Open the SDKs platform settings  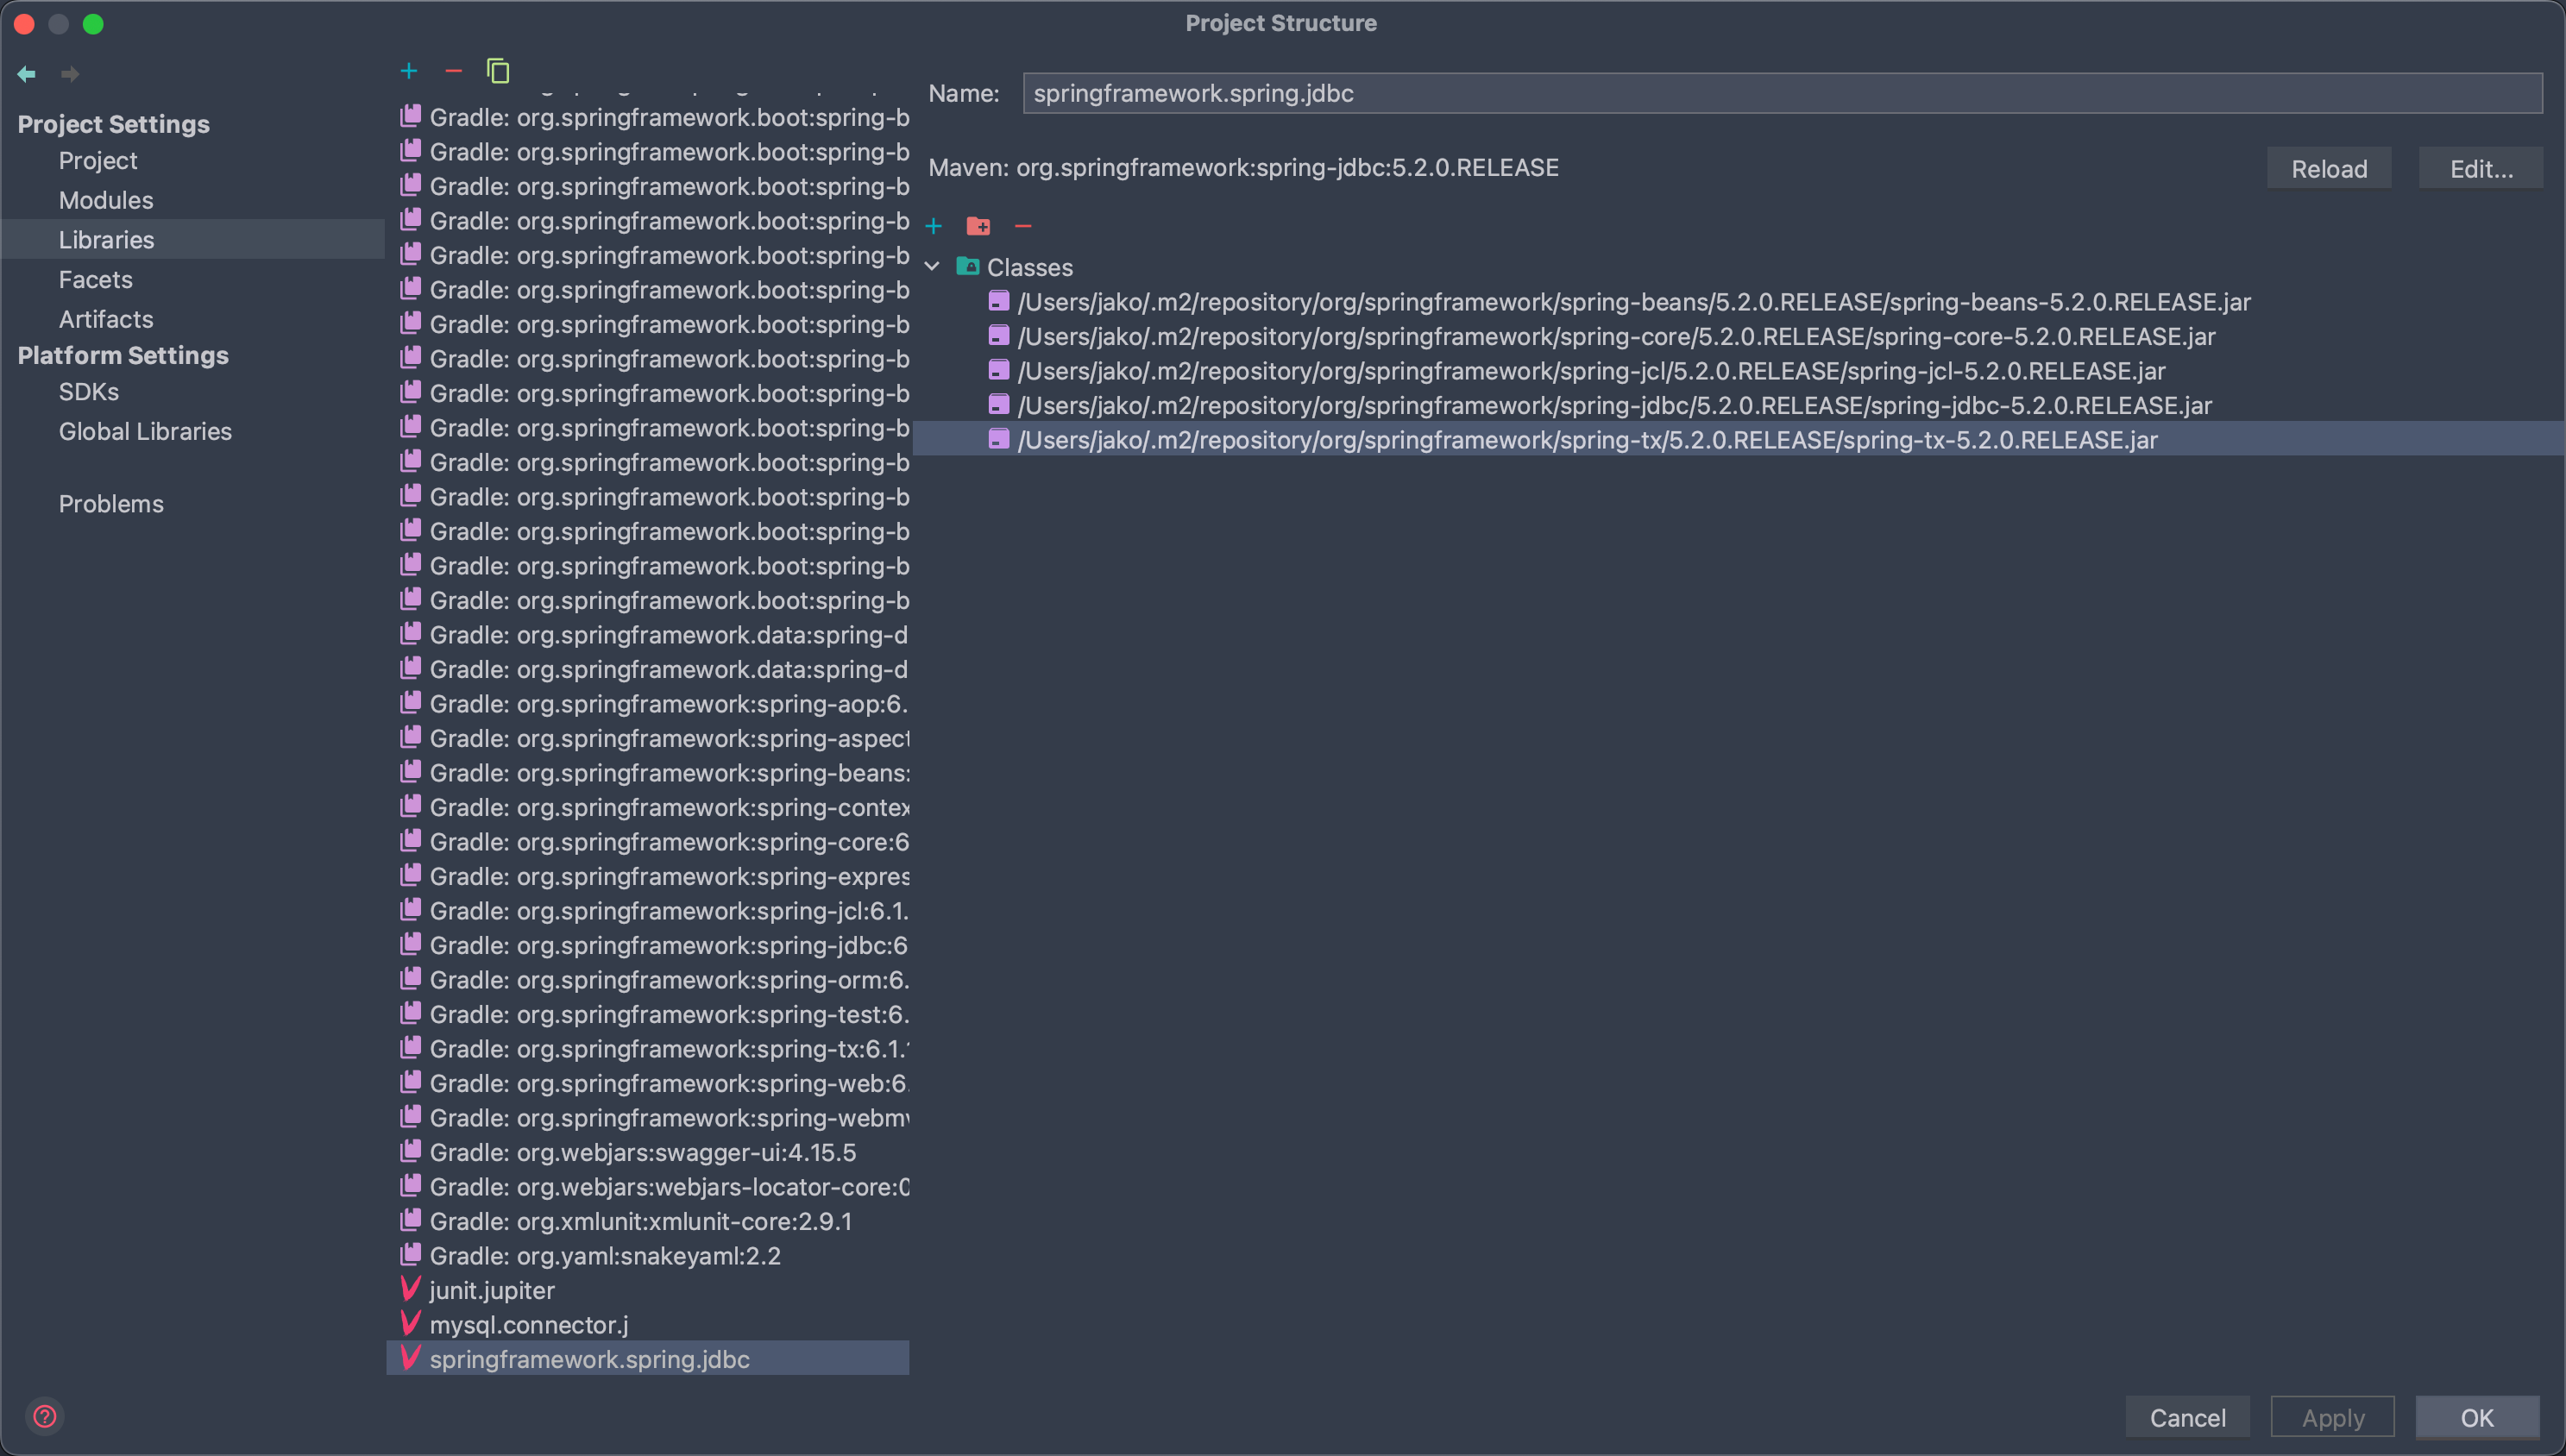tap(88, 392)
